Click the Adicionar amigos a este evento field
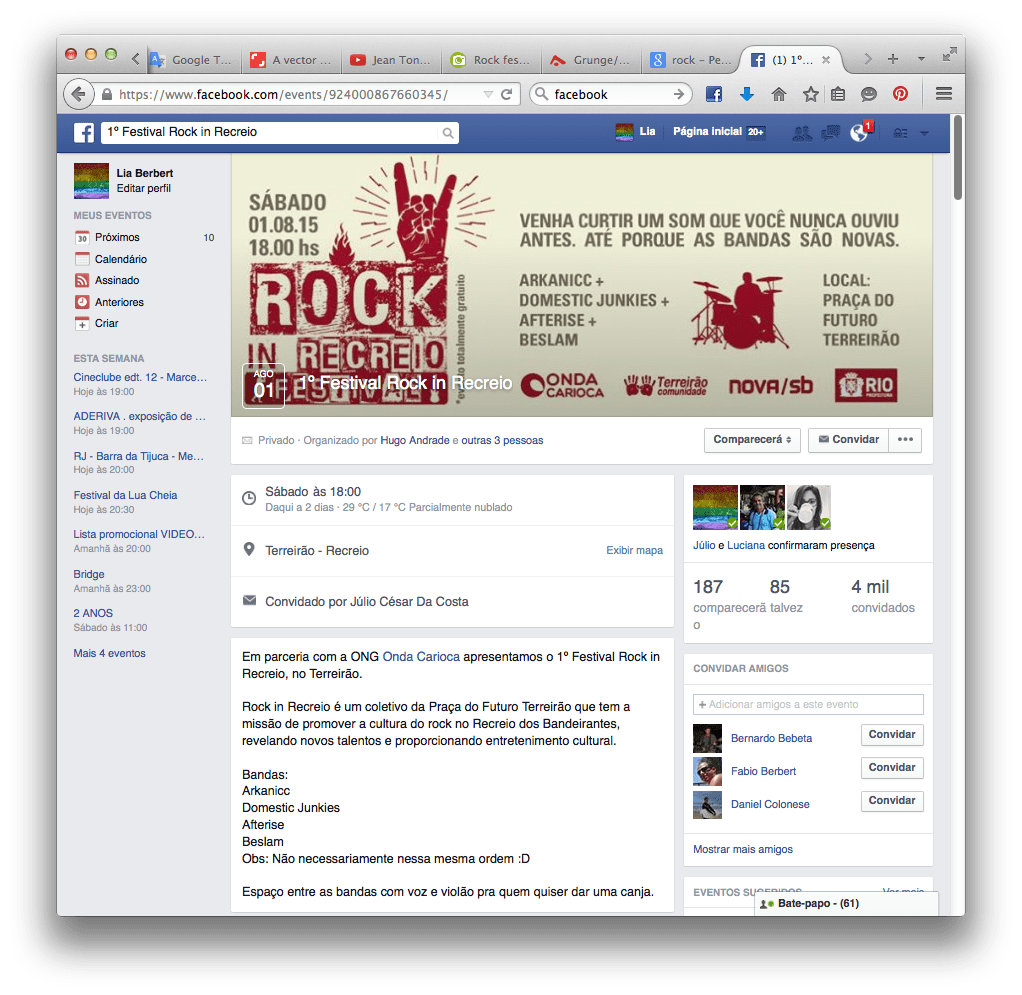Image resolution: width=1022 pixels, height=995 pixels. pos(808,704)
